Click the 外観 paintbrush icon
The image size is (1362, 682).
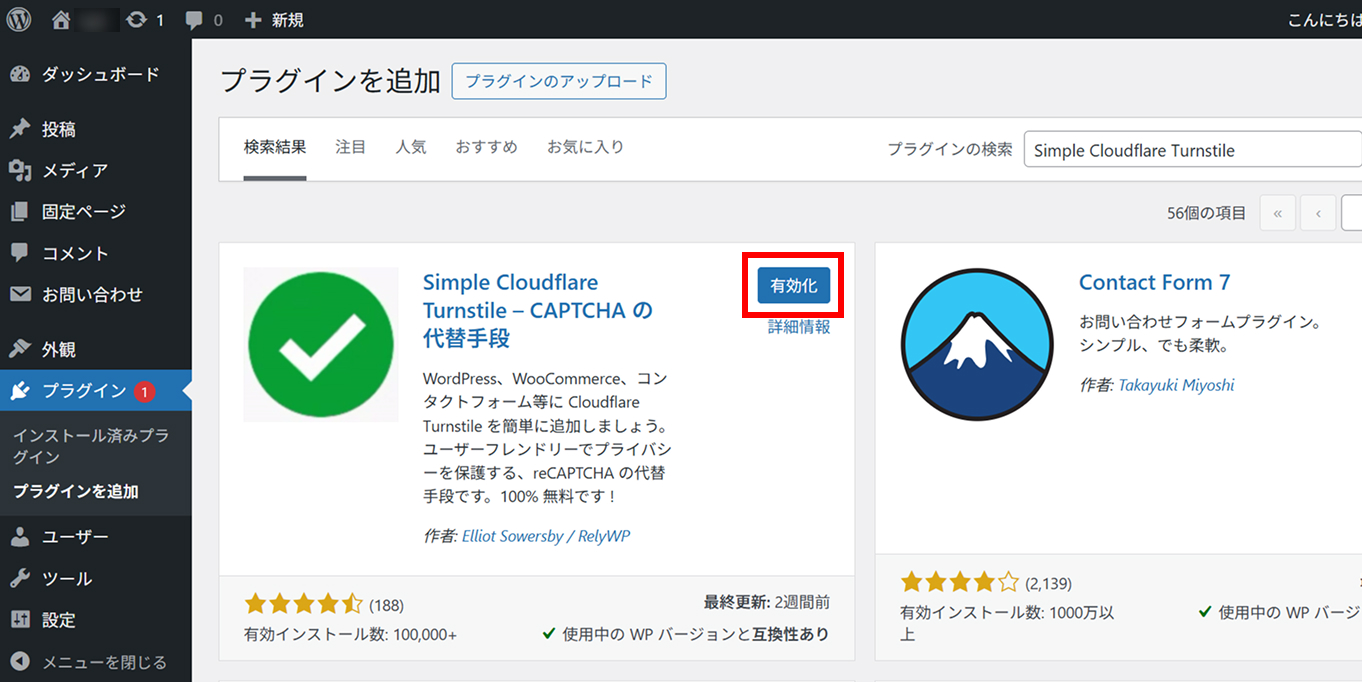coord(19,350)
